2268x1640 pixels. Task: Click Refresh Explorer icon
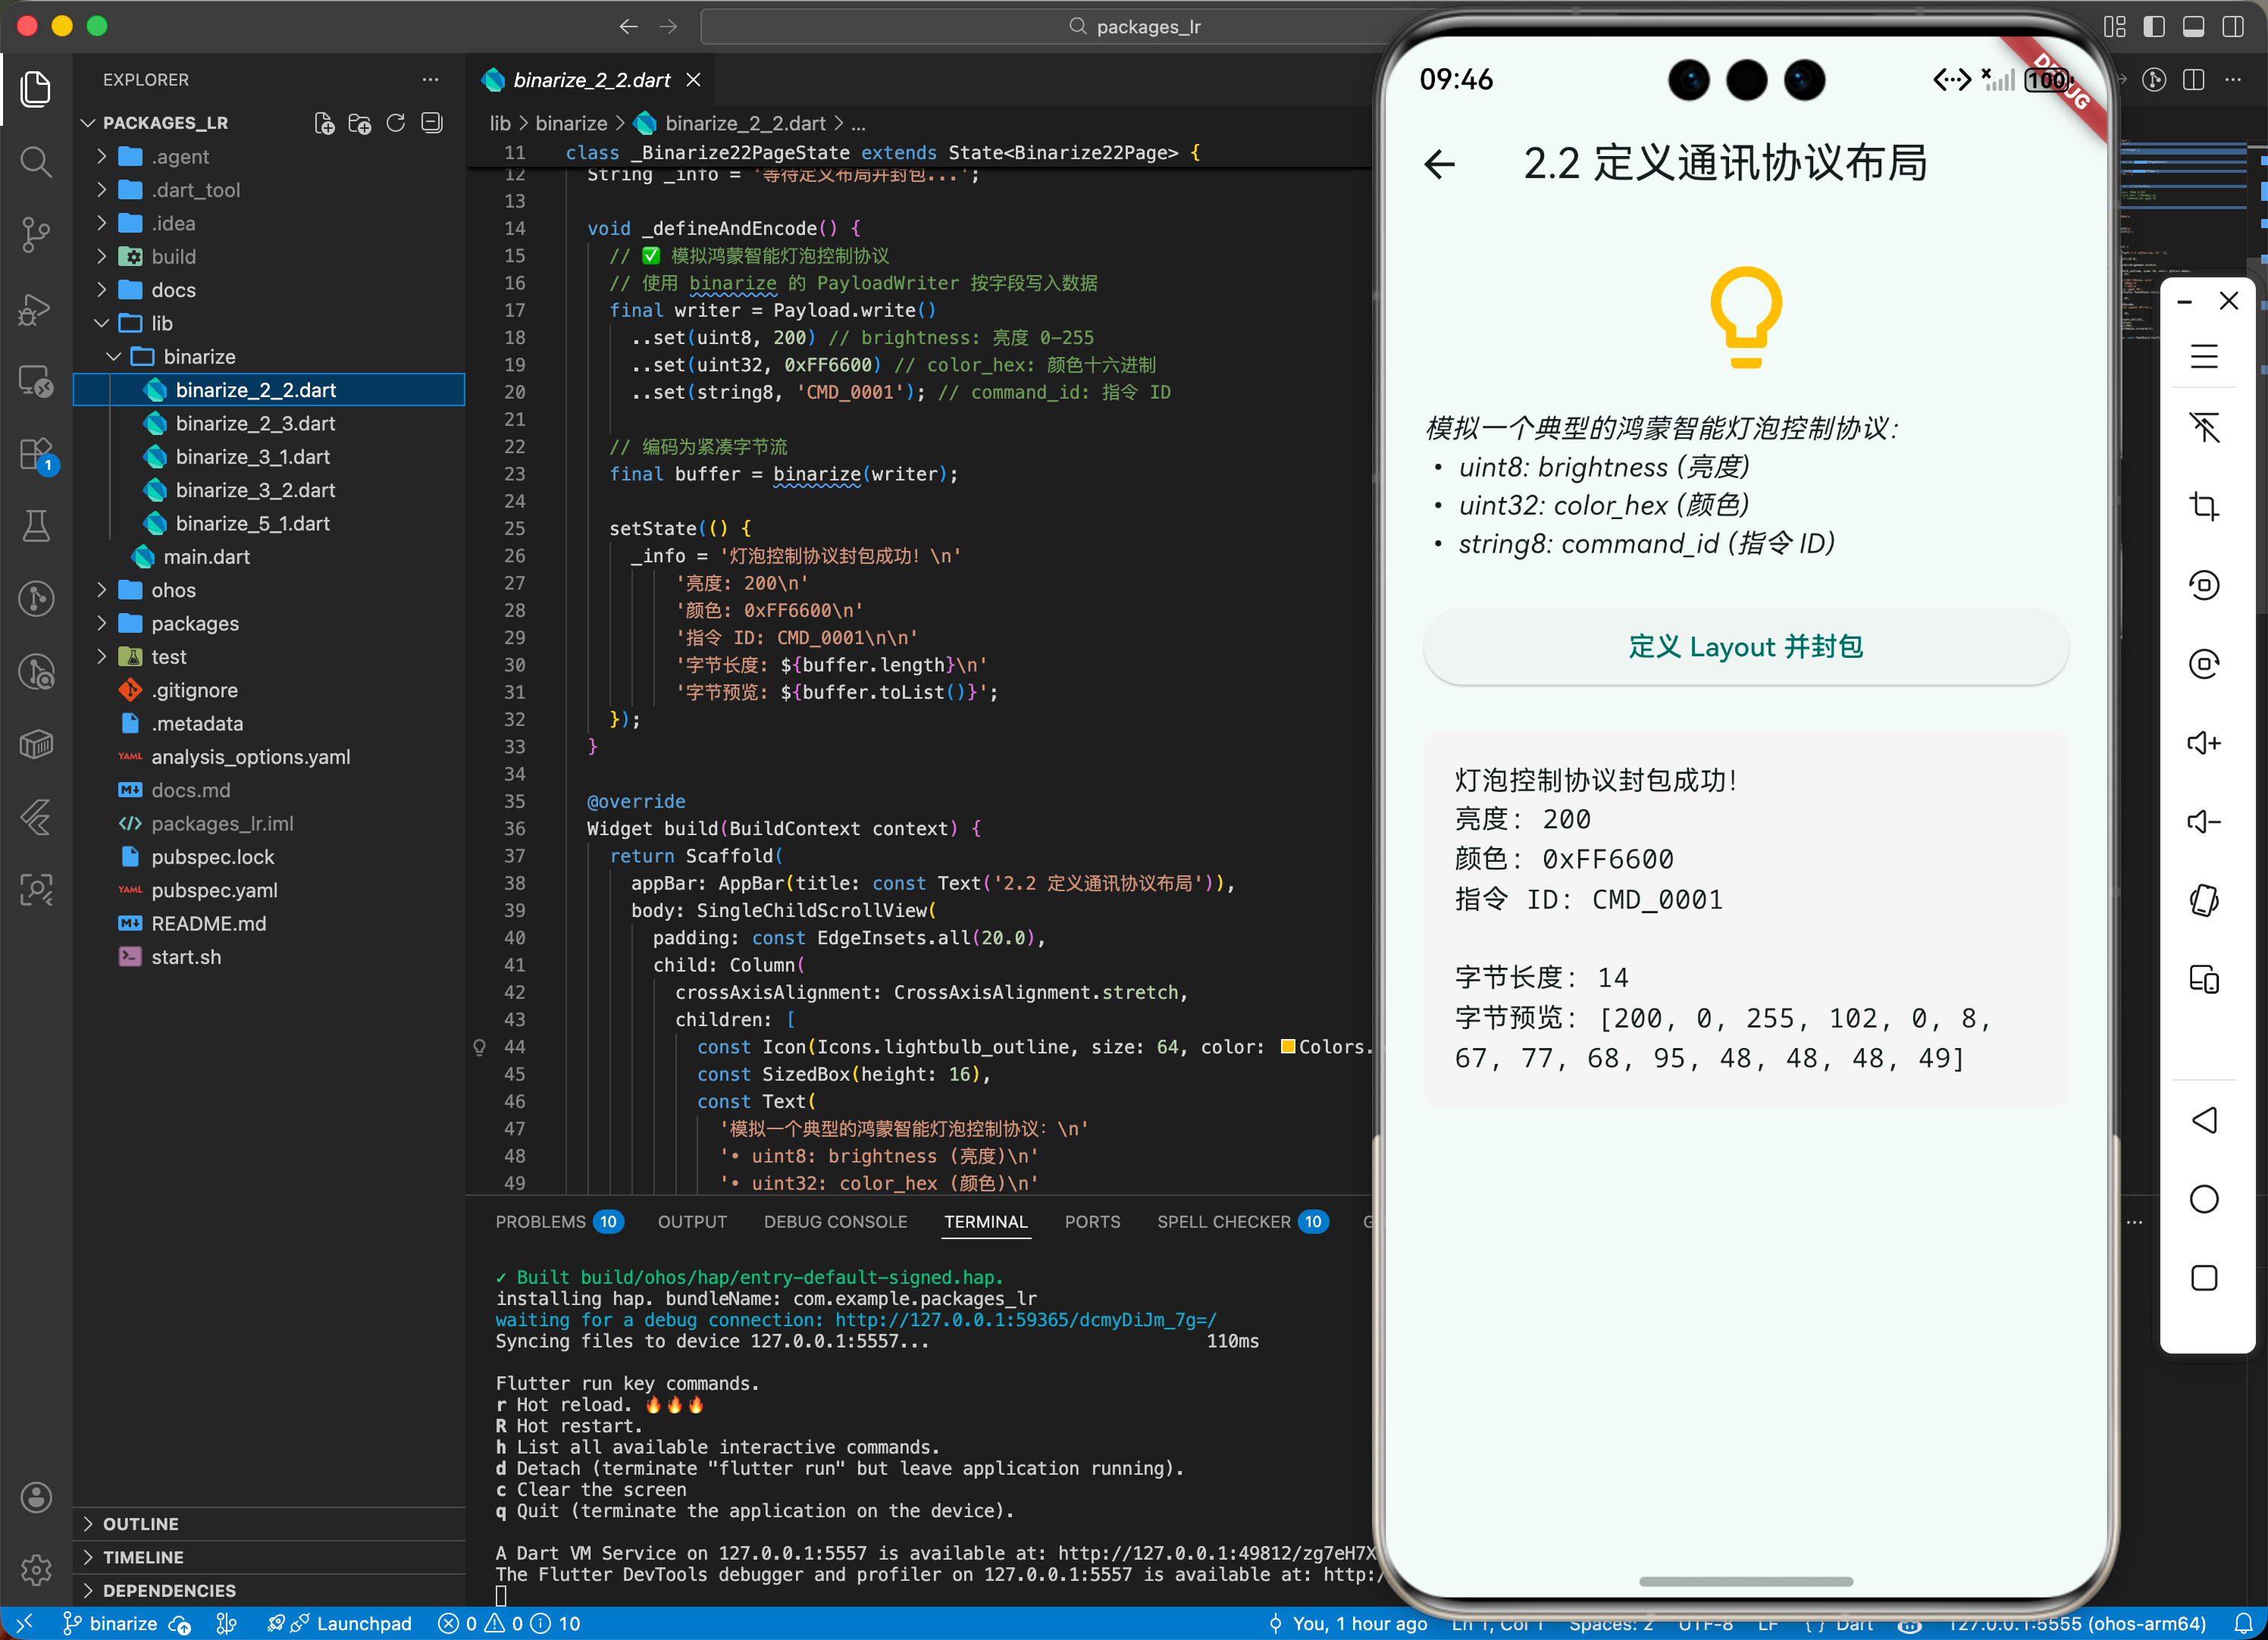tap(396, 123)
